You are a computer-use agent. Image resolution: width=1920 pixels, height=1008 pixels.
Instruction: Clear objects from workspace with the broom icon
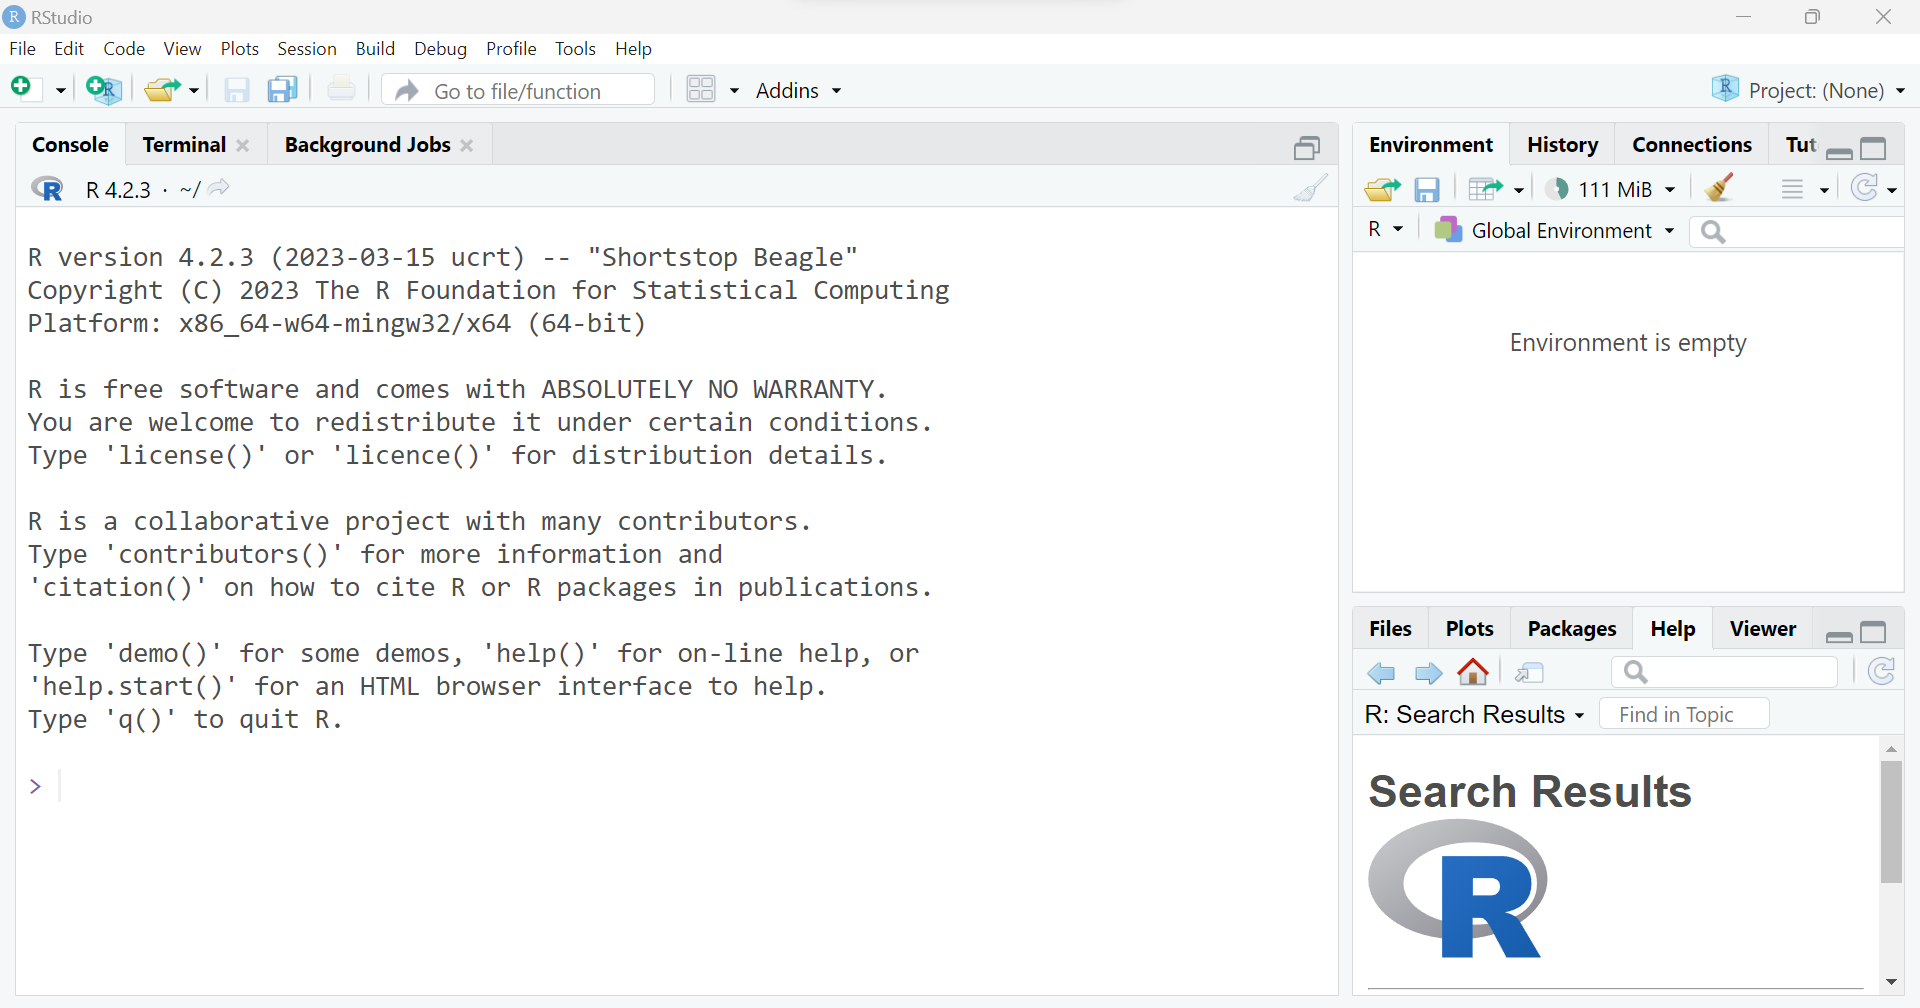(x=1719, y=188)
